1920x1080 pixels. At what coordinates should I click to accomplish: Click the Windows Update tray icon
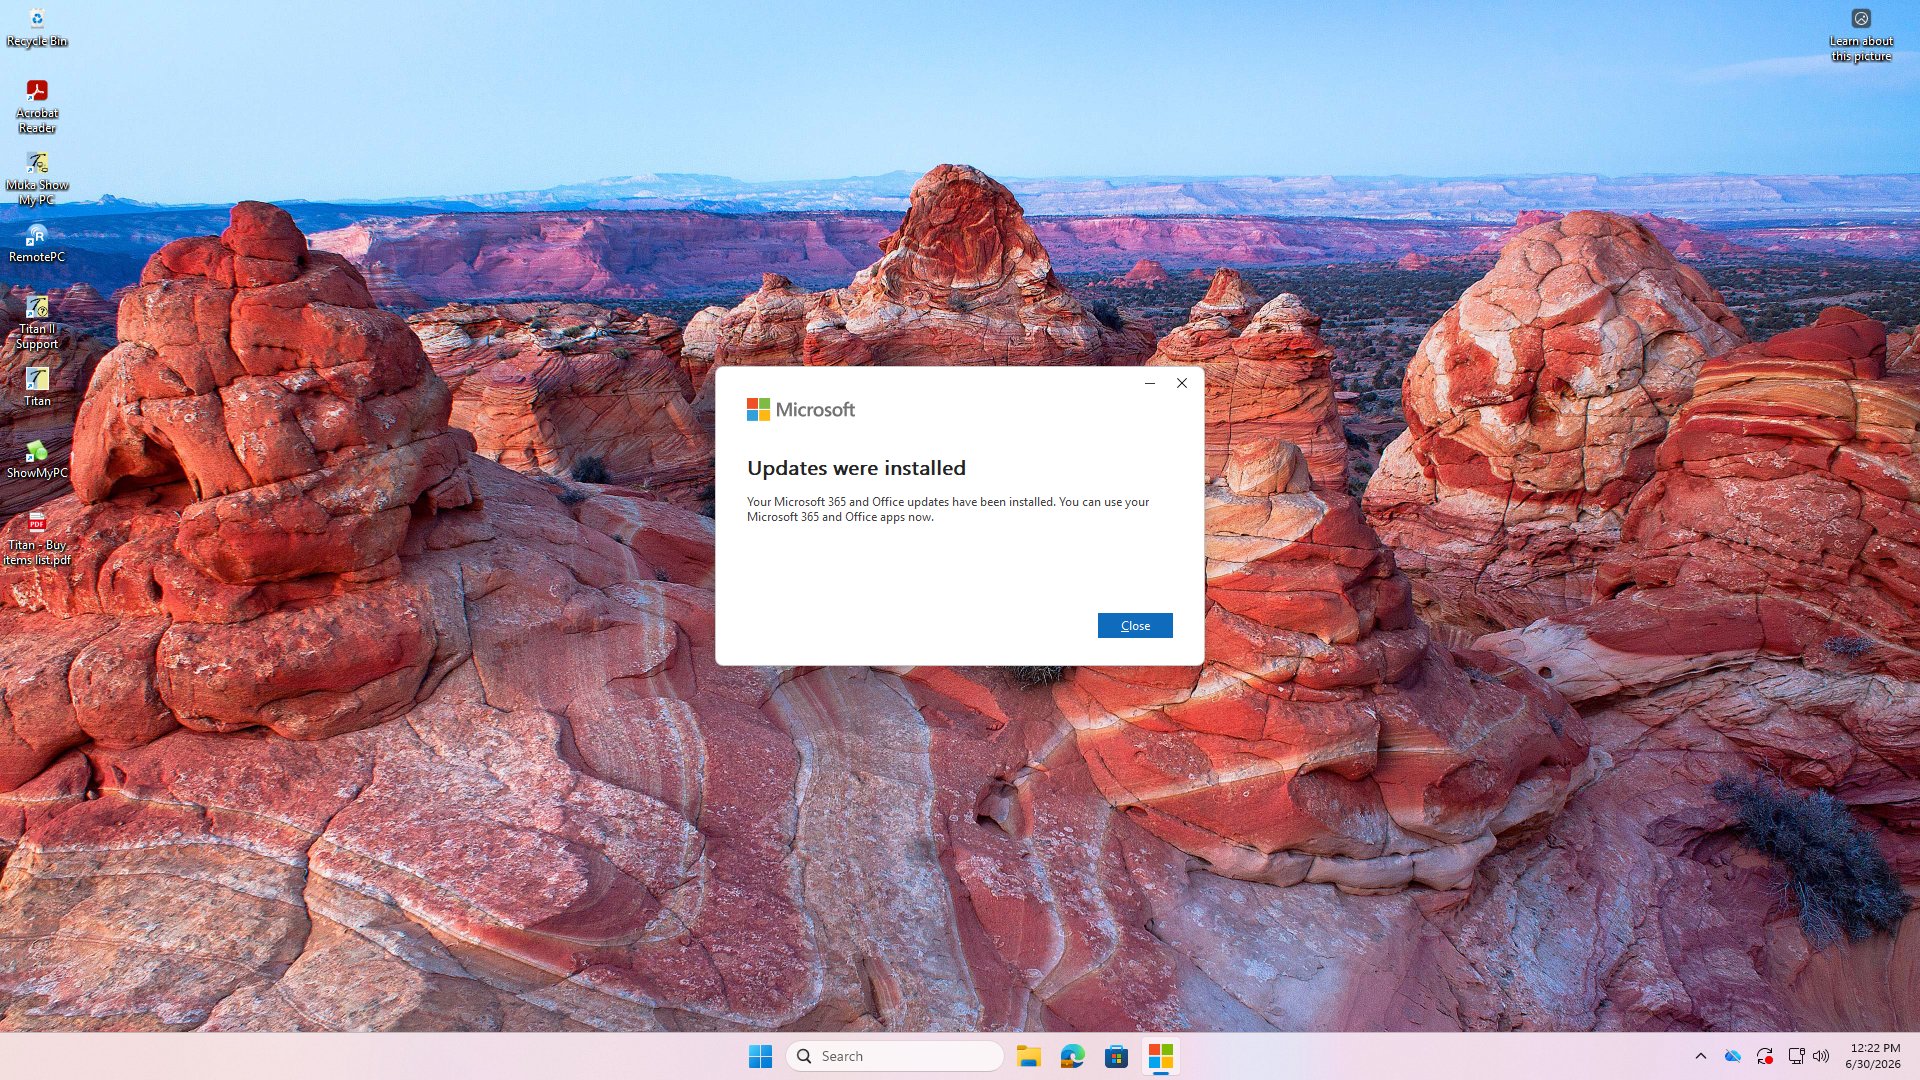coord(1765,1056)
